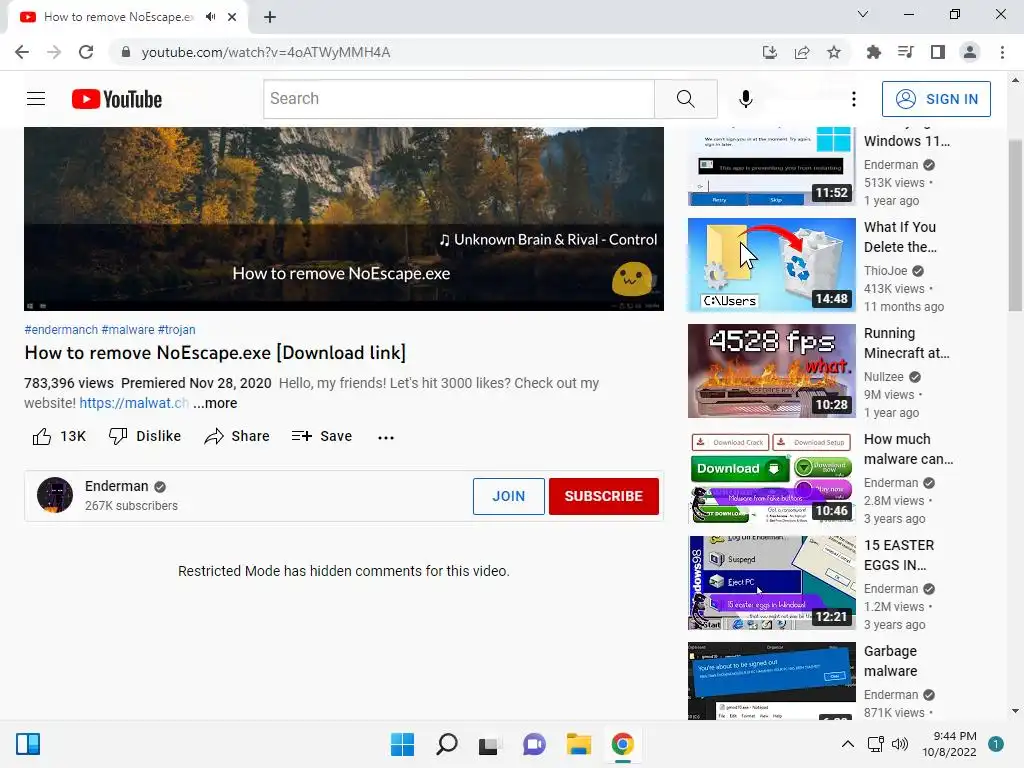
Task: Click the address bar URL
Action: tap(266, 52)
